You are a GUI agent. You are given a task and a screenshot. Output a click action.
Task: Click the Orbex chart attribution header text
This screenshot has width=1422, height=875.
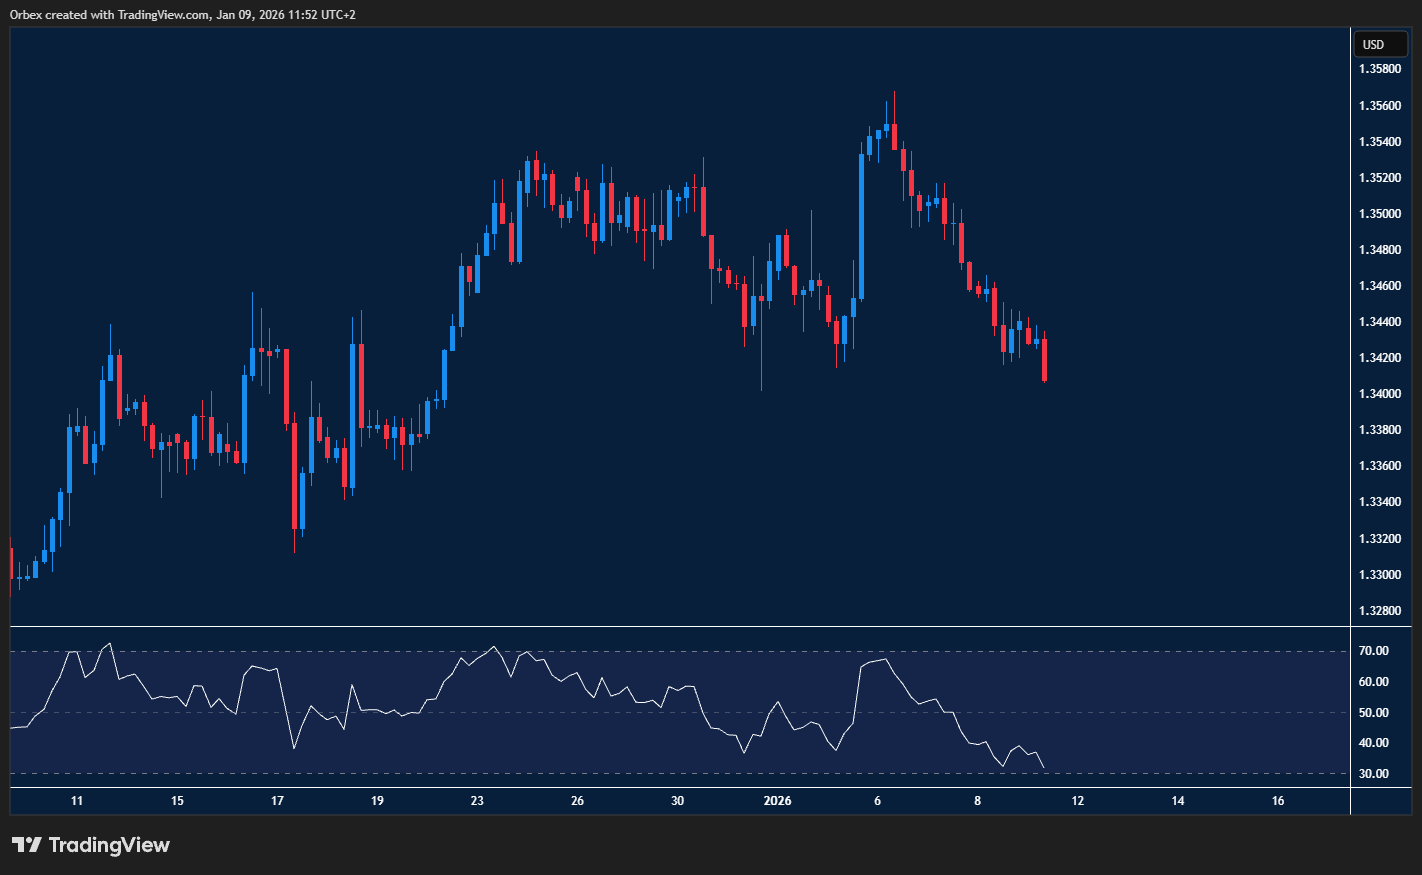tap(182, 14)
